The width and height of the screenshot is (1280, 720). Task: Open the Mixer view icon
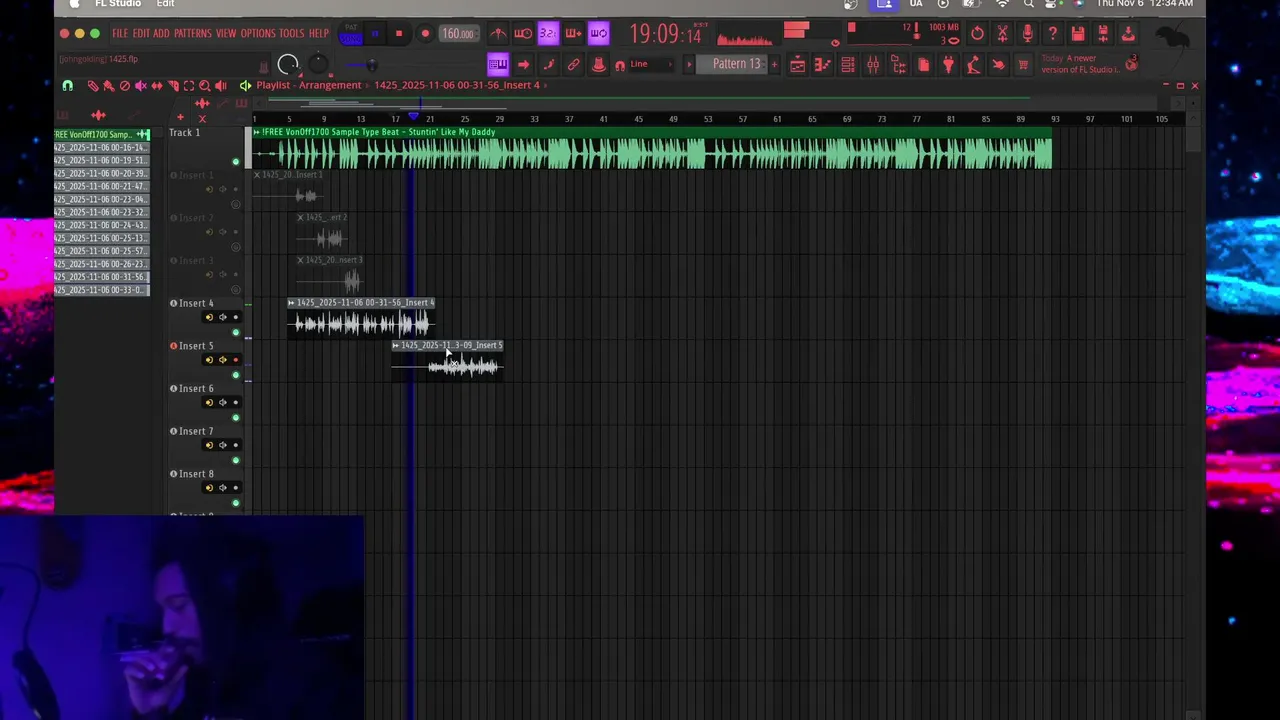pyautogui.click(x=873, y=65)
